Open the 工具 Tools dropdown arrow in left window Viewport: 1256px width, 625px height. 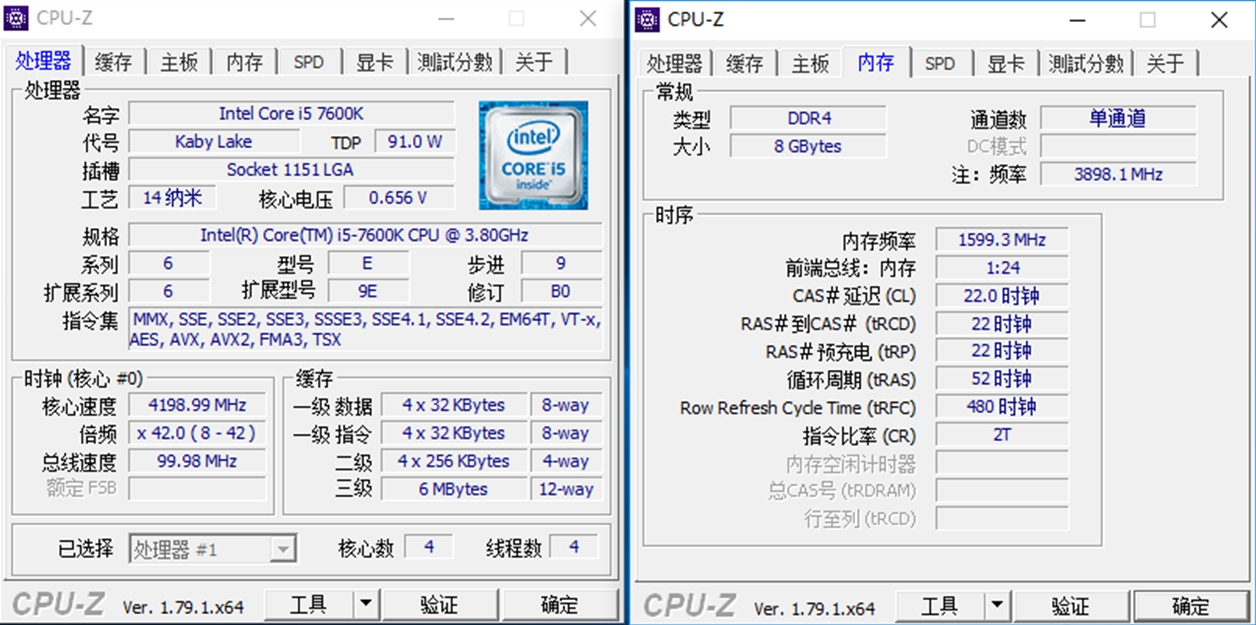pos(365,604)
